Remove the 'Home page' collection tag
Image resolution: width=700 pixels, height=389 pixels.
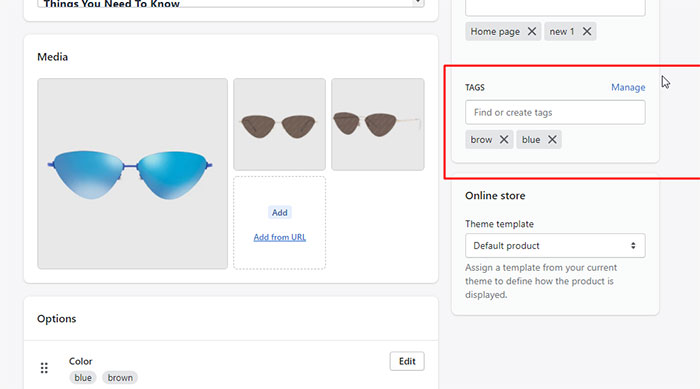(532, 31)
